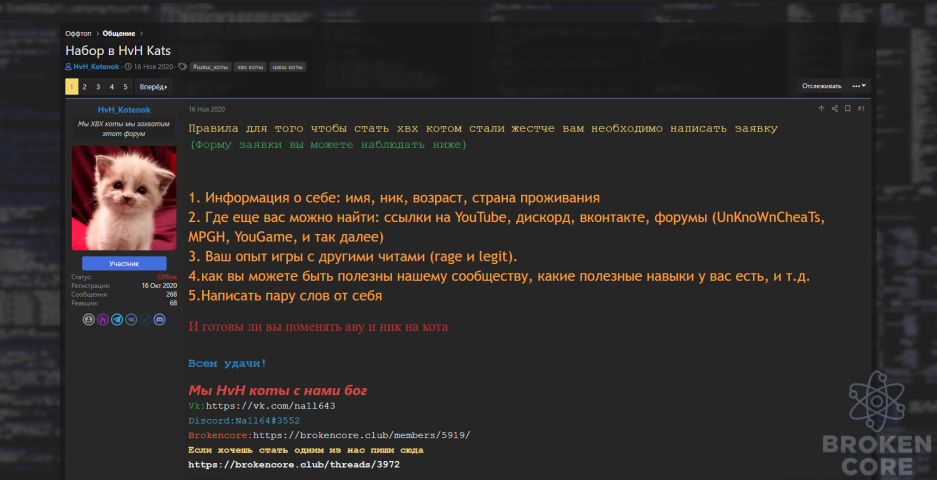
Task: Click the thread date in the header
Action: click(x=154, y=67)
